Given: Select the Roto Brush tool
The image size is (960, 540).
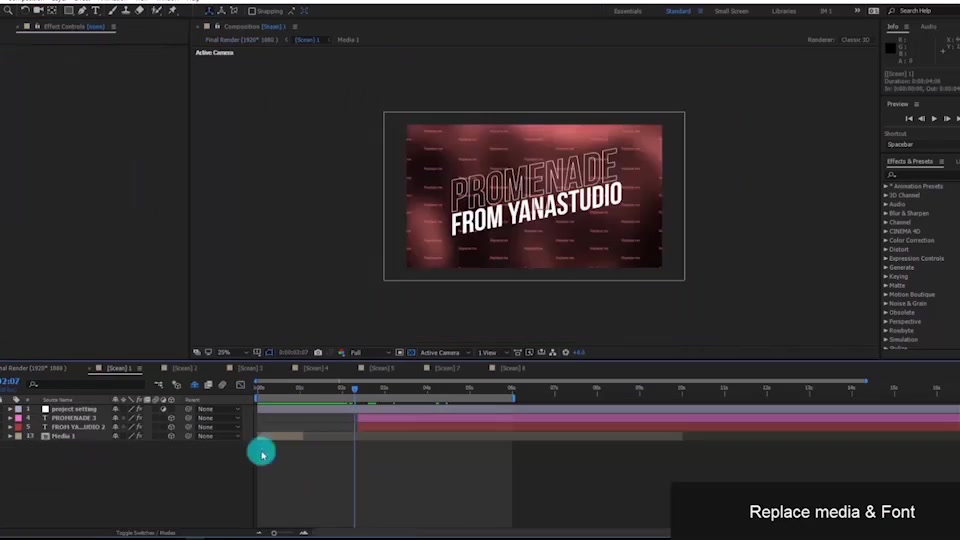Looking at the screenshot, I should coord(156,10).
